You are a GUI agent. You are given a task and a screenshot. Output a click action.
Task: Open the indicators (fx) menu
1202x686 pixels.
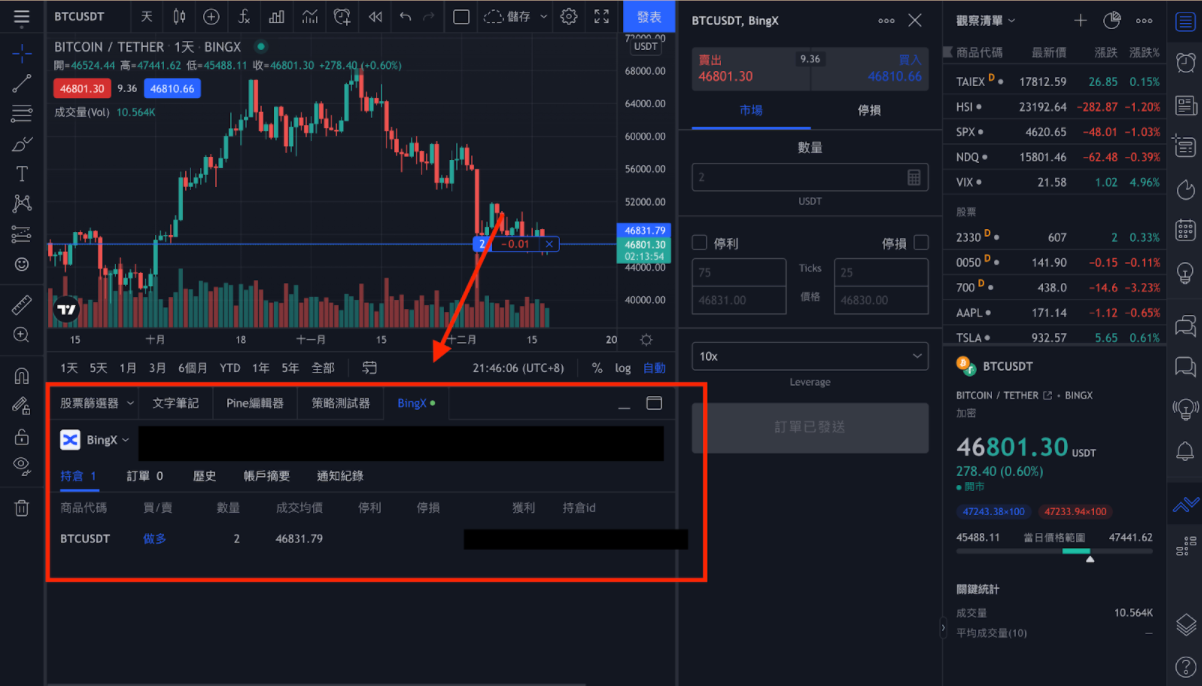point(244,17)
